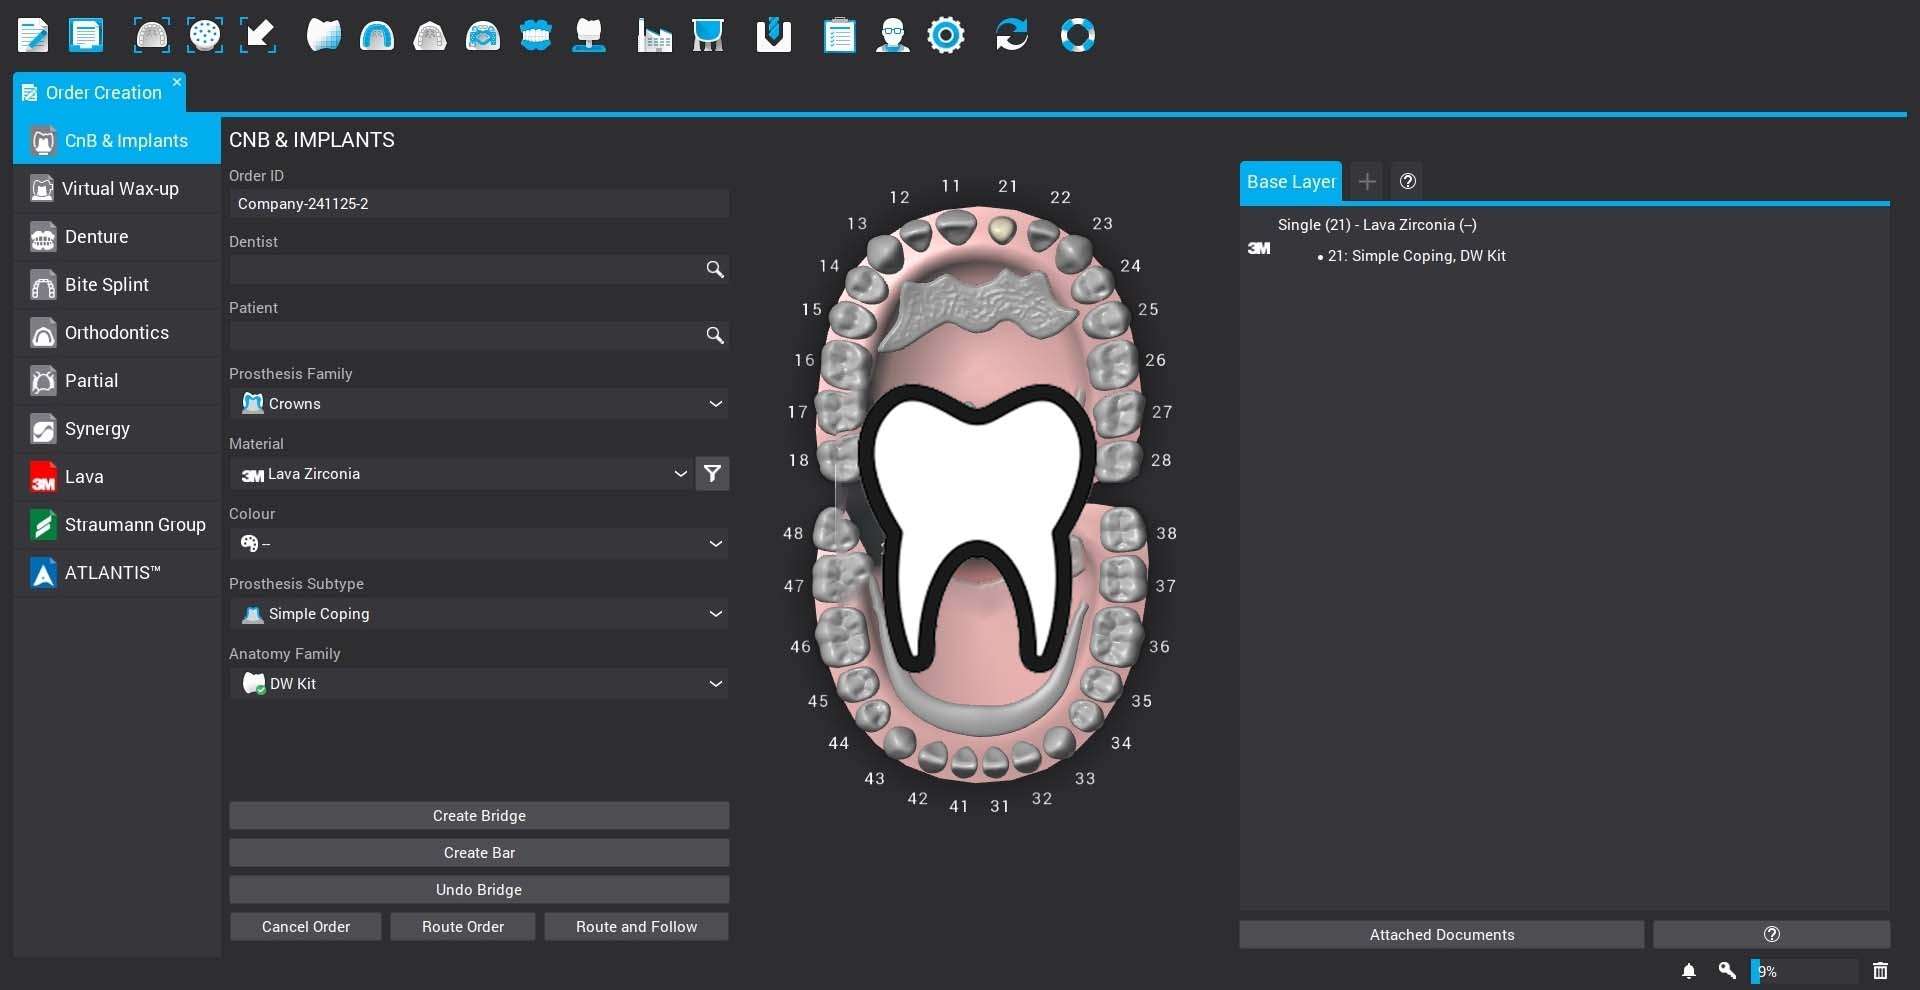
Task: Open the milling tool icon in toolbar
Action: [x=773, y=36]
